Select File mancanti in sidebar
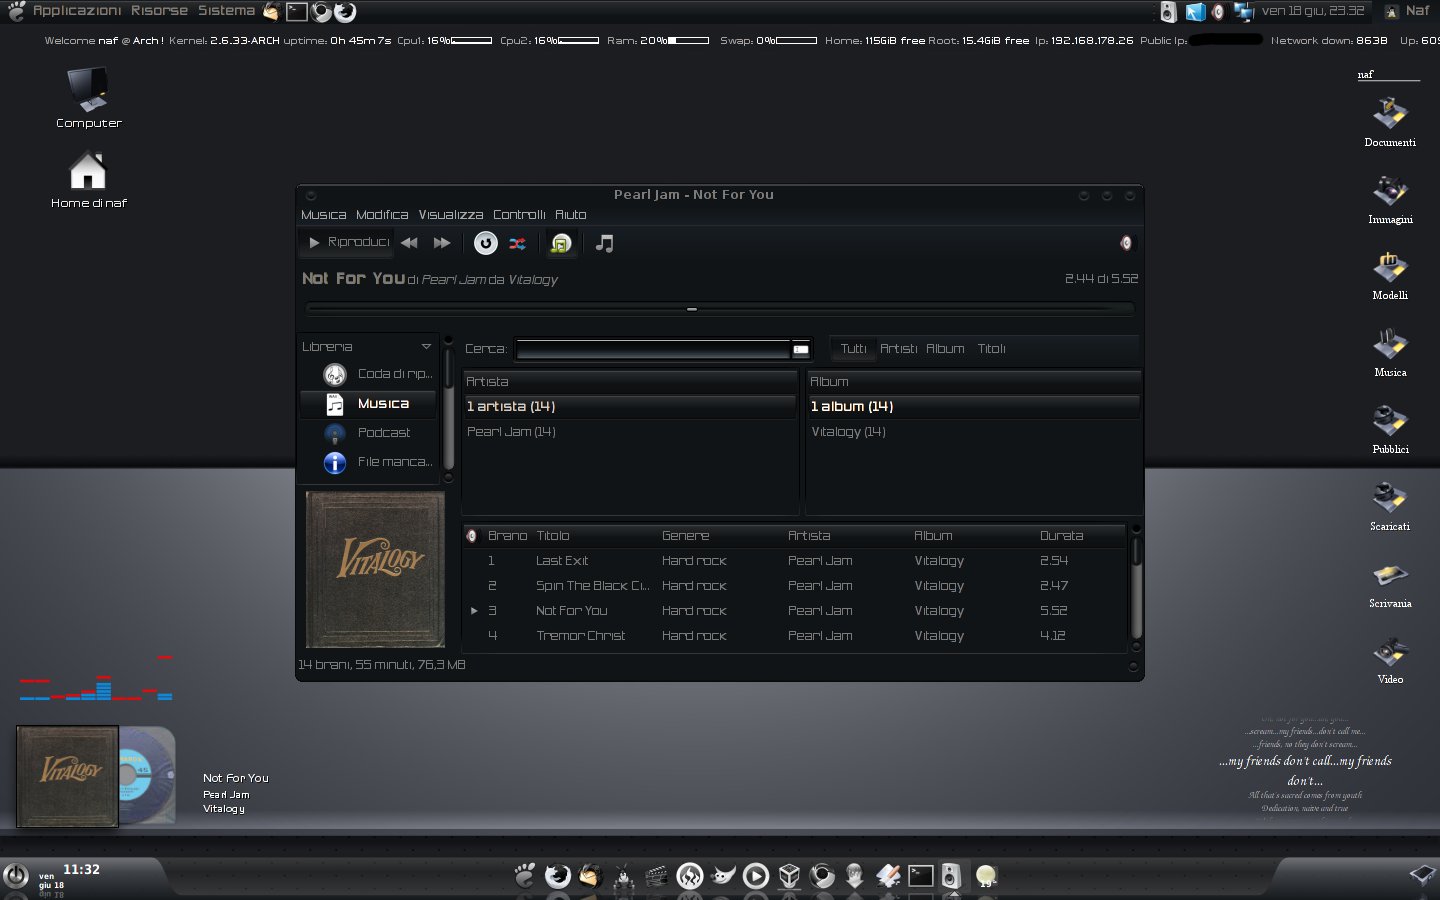Screen dimensions: 1440x900 tap(369, 462)
